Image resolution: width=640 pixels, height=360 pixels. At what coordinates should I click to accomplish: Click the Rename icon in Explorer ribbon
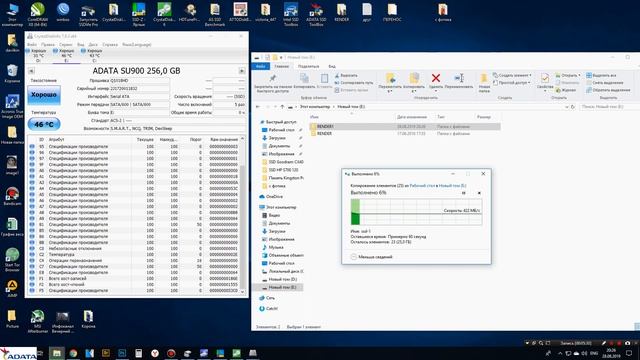pyautogui.click(x=459, y=78)
